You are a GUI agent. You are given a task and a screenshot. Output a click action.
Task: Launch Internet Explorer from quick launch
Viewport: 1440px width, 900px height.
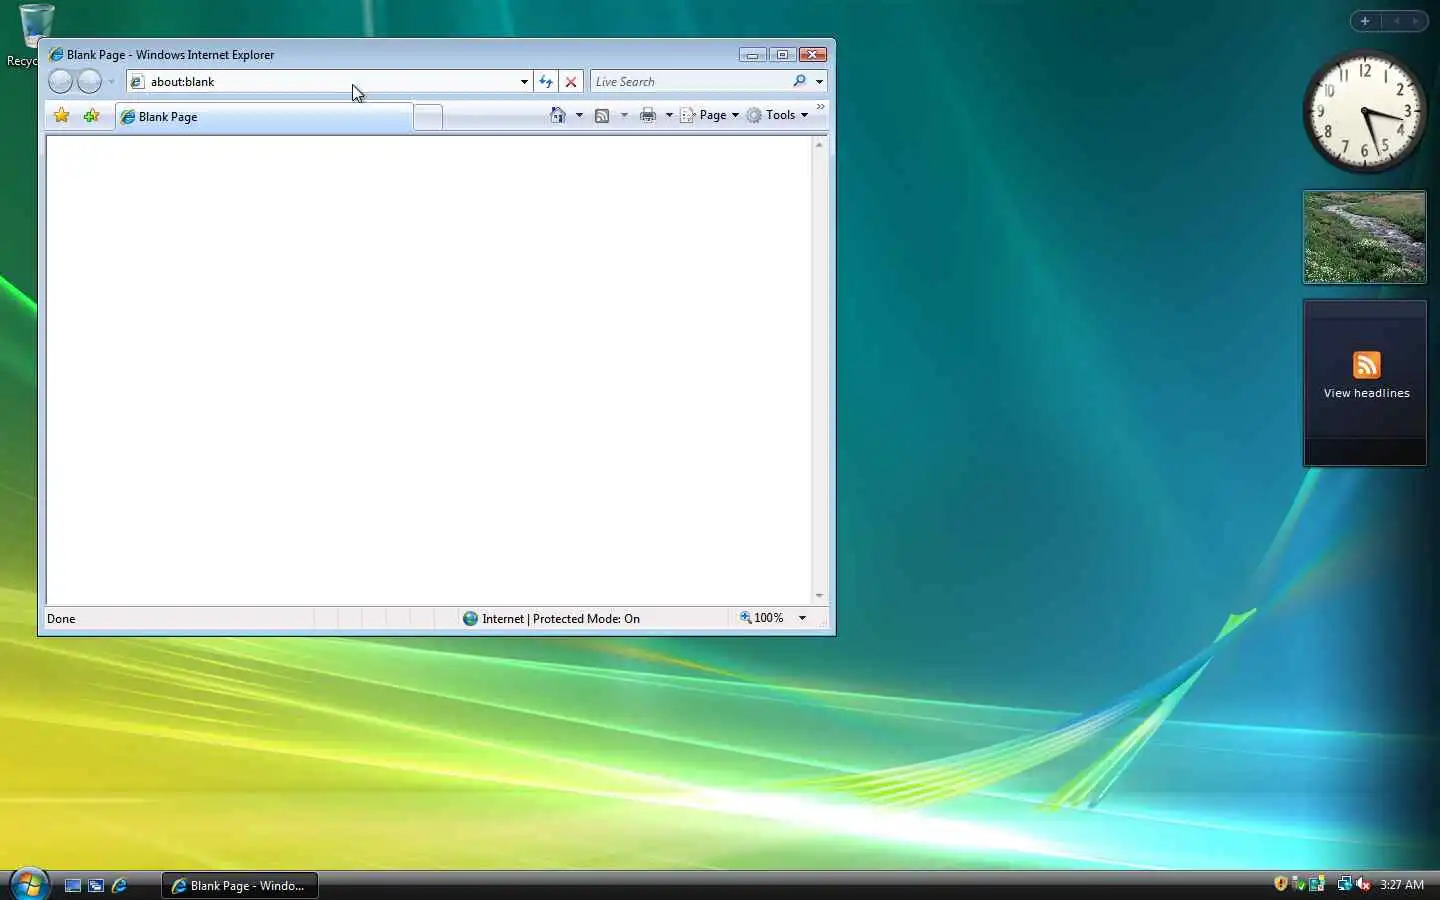(x=119, y=885)
